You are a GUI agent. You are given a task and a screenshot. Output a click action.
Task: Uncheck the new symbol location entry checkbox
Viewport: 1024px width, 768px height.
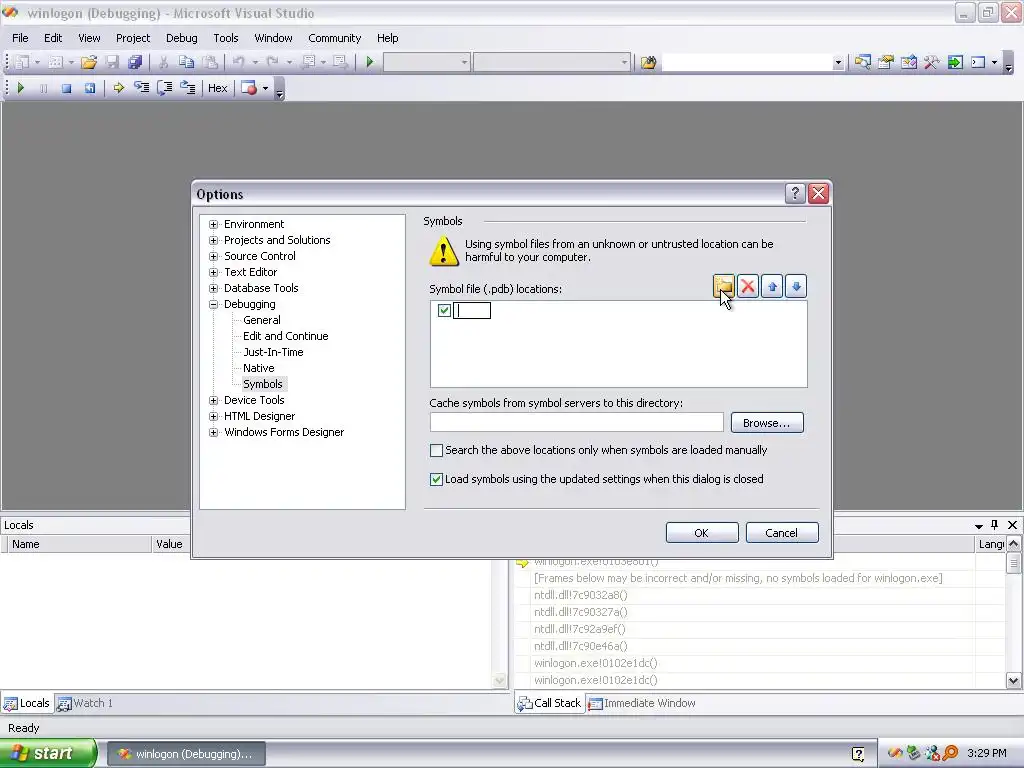click(x=444, y=310)
